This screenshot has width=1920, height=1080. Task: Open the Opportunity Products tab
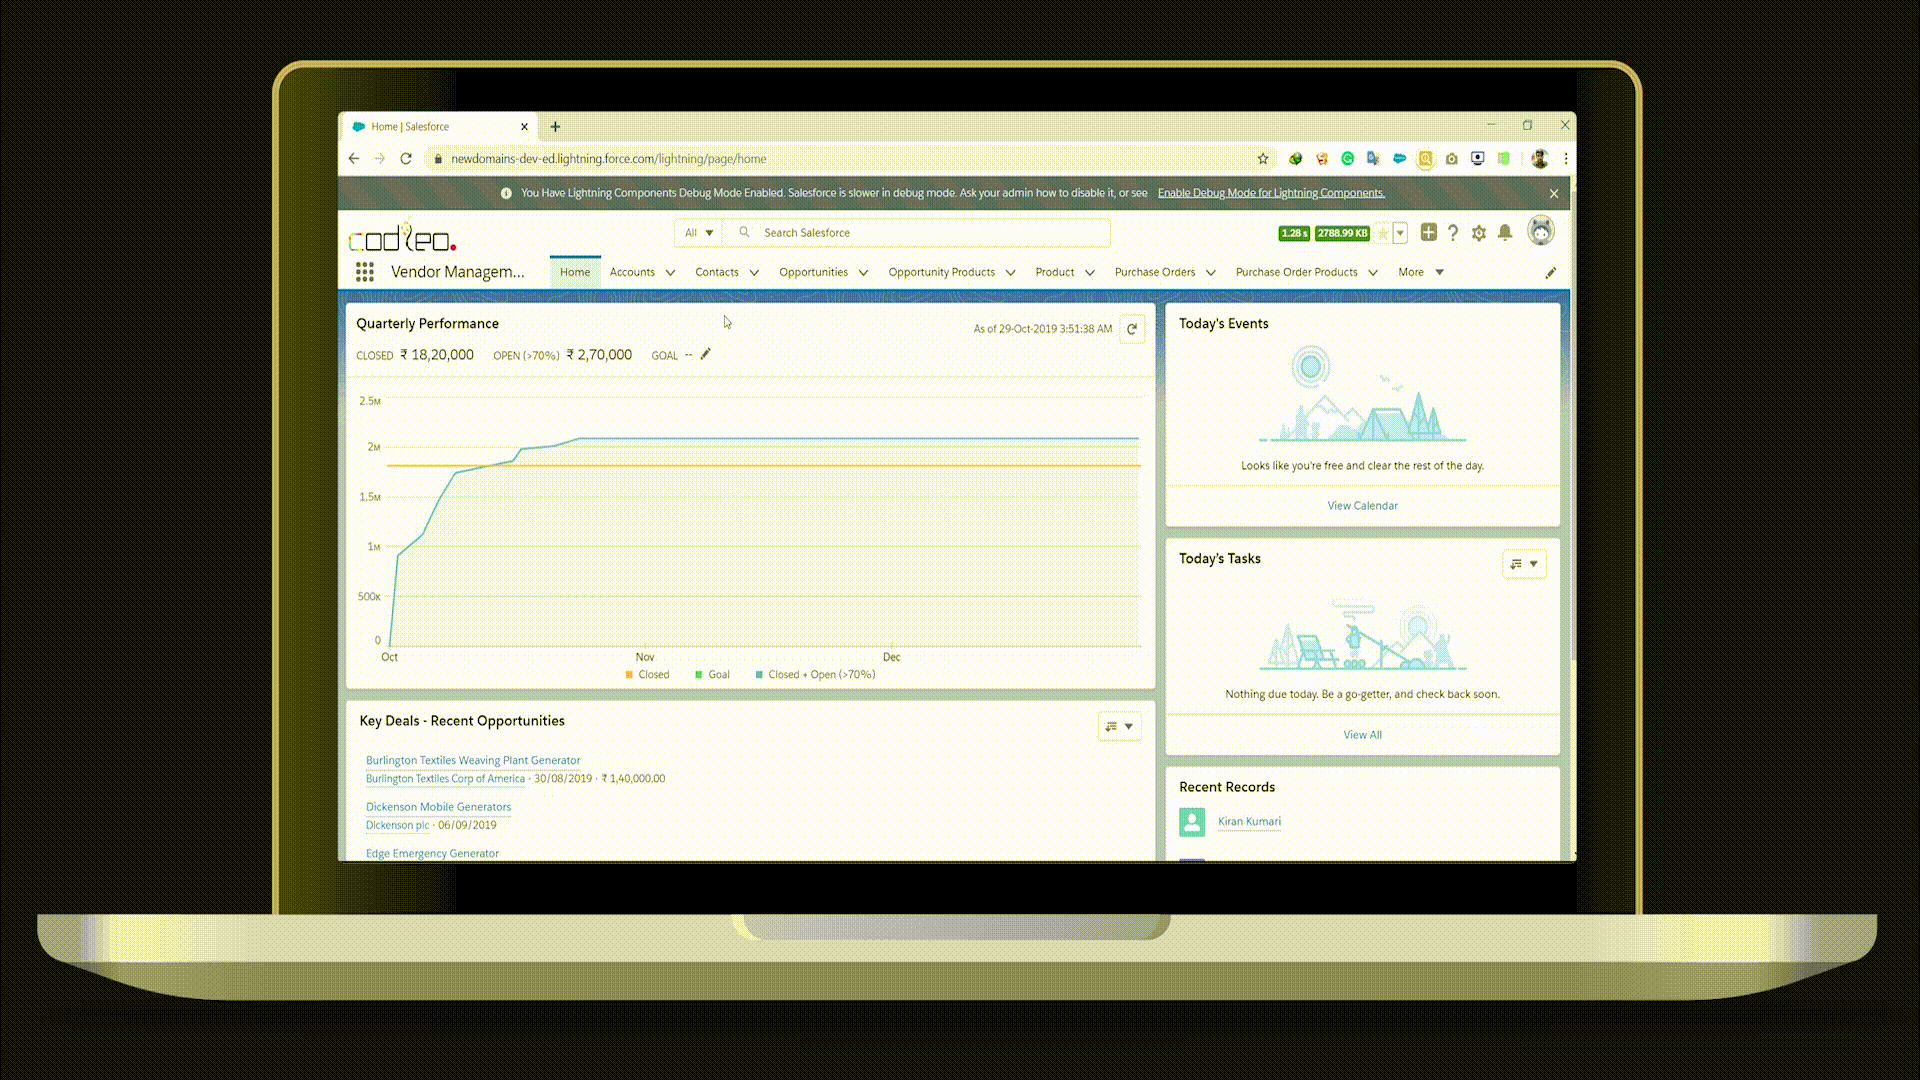pyautogui.click(x=941, y=272)
